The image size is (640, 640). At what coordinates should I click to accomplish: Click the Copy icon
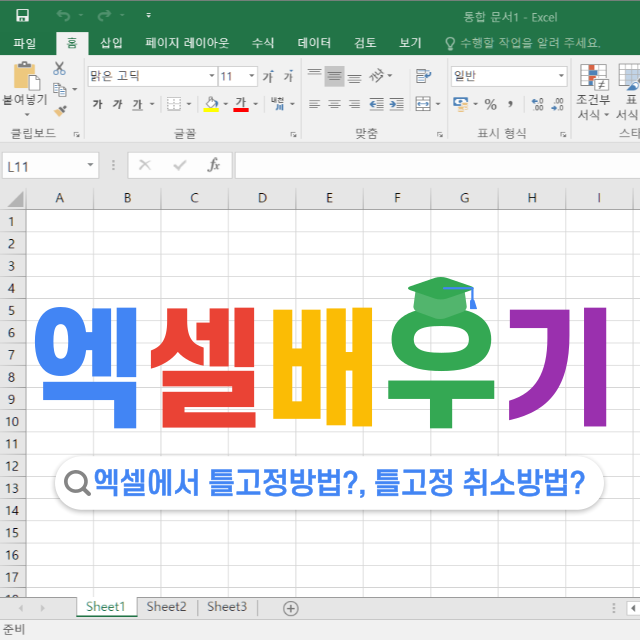pos(60,89)
